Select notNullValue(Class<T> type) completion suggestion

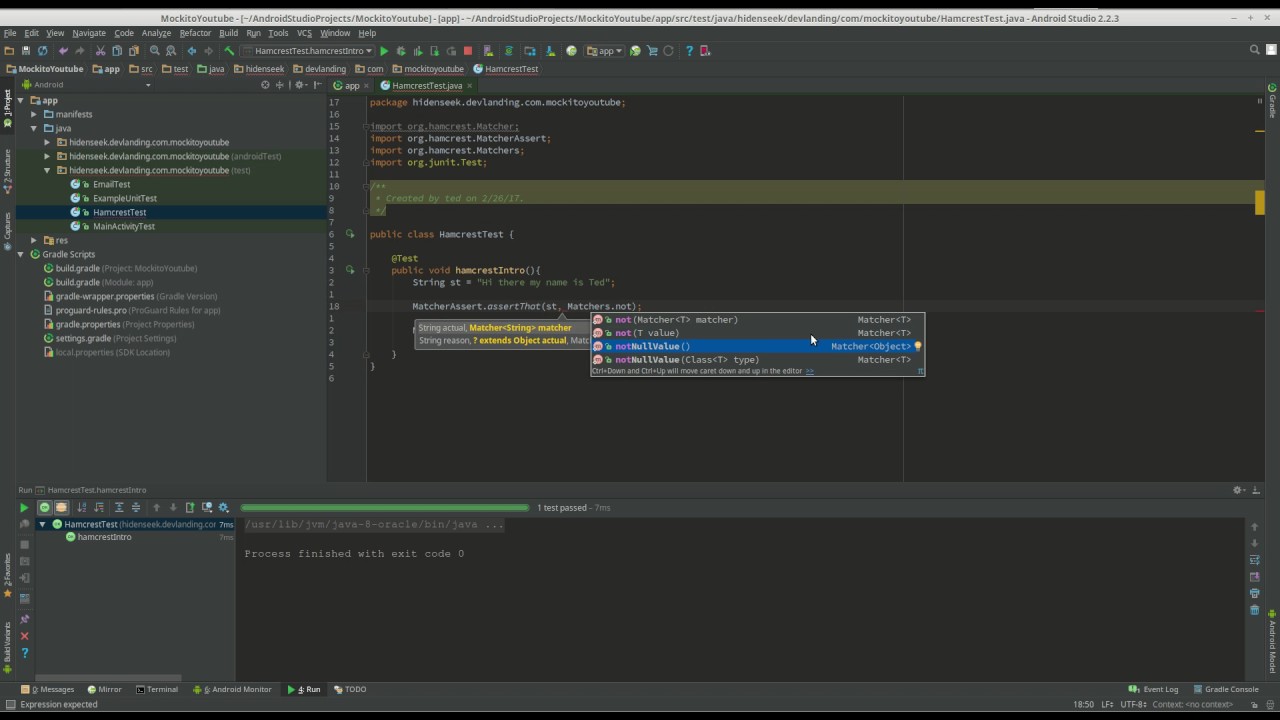click(x=686, y=360)
